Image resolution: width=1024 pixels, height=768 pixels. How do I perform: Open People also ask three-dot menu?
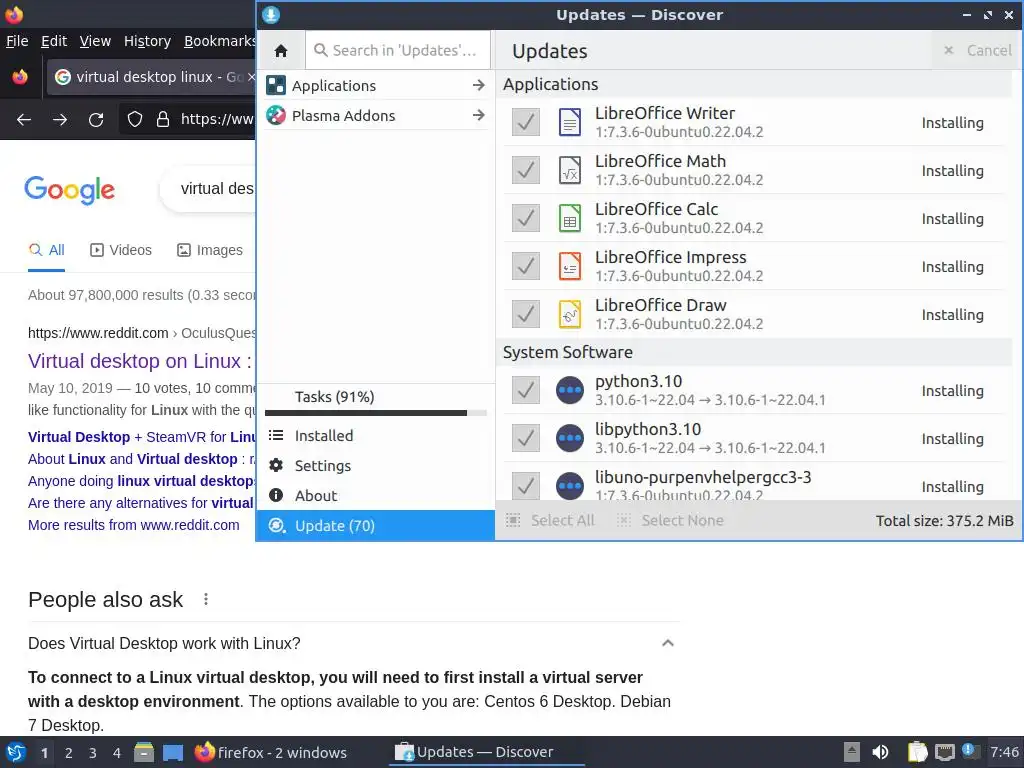(206, 599)
